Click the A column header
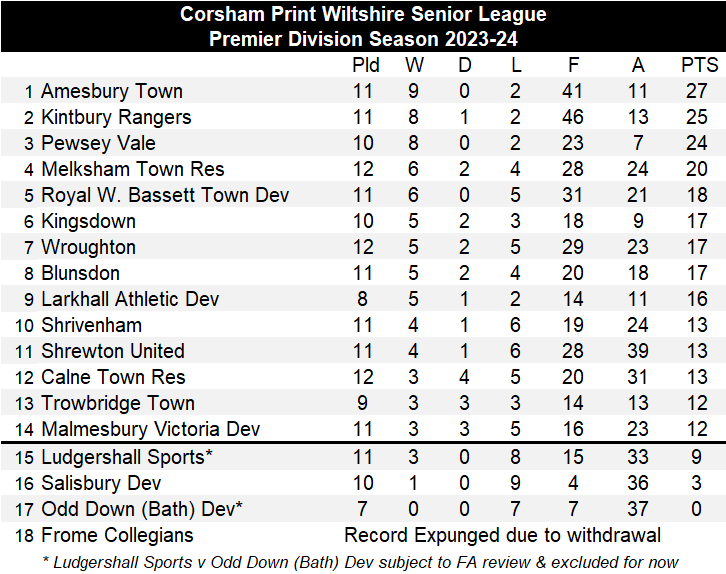The width and height of the screenshot is (726, 574). pyautogui.click(x=637, y=65)
